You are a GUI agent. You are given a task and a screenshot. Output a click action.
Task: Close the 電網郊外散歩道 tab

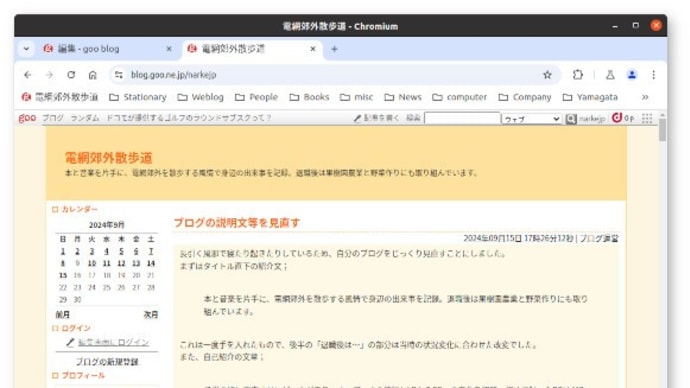[x=313, y=49]
